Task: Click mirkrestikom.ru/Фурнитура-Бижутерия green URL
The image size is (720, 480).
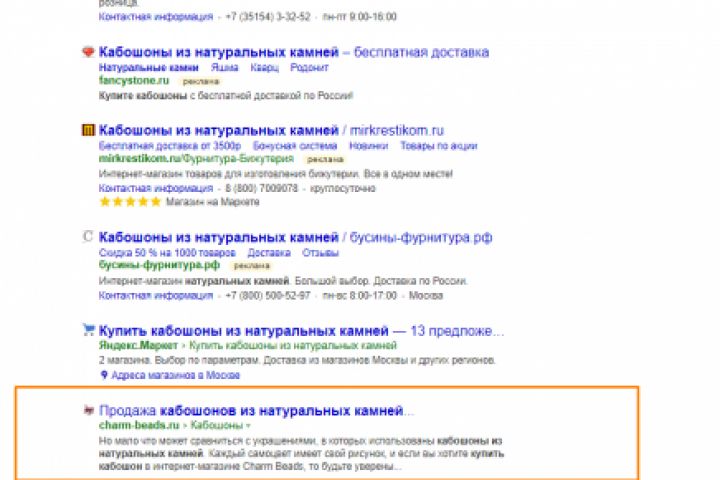Action: 196,158
